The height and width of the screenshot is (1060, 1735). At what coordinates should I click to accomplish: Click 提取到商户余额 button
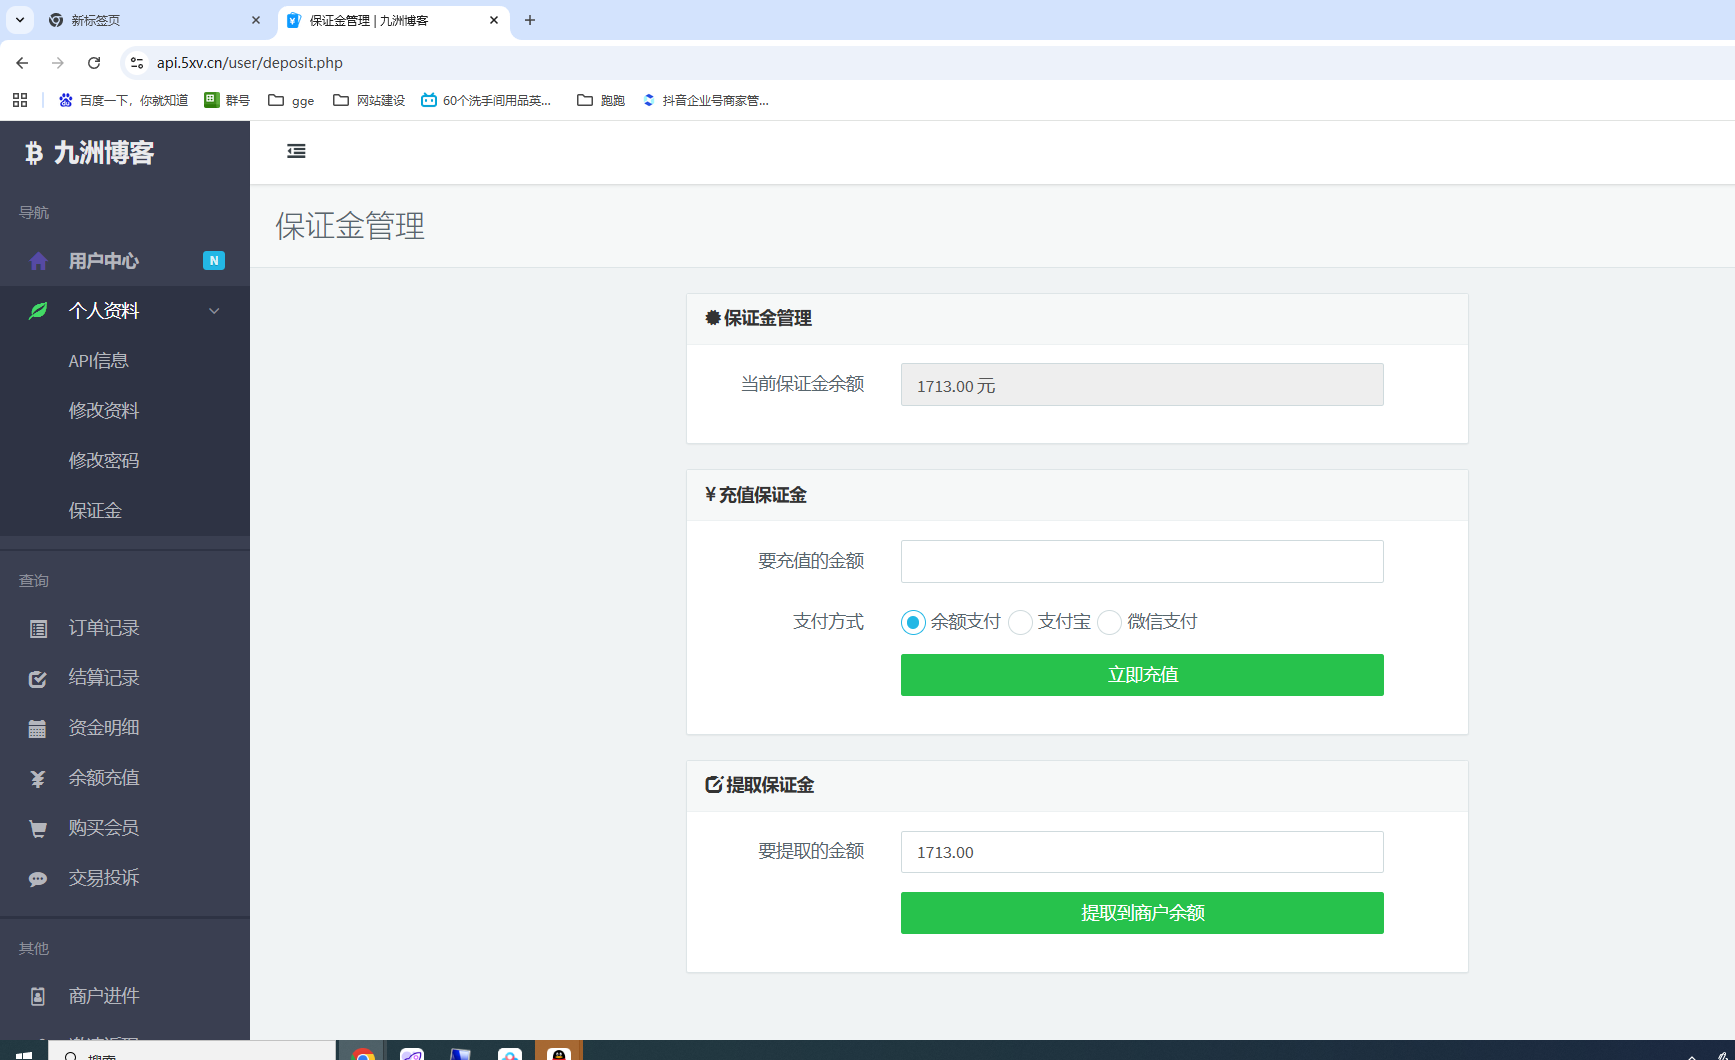1142,913
